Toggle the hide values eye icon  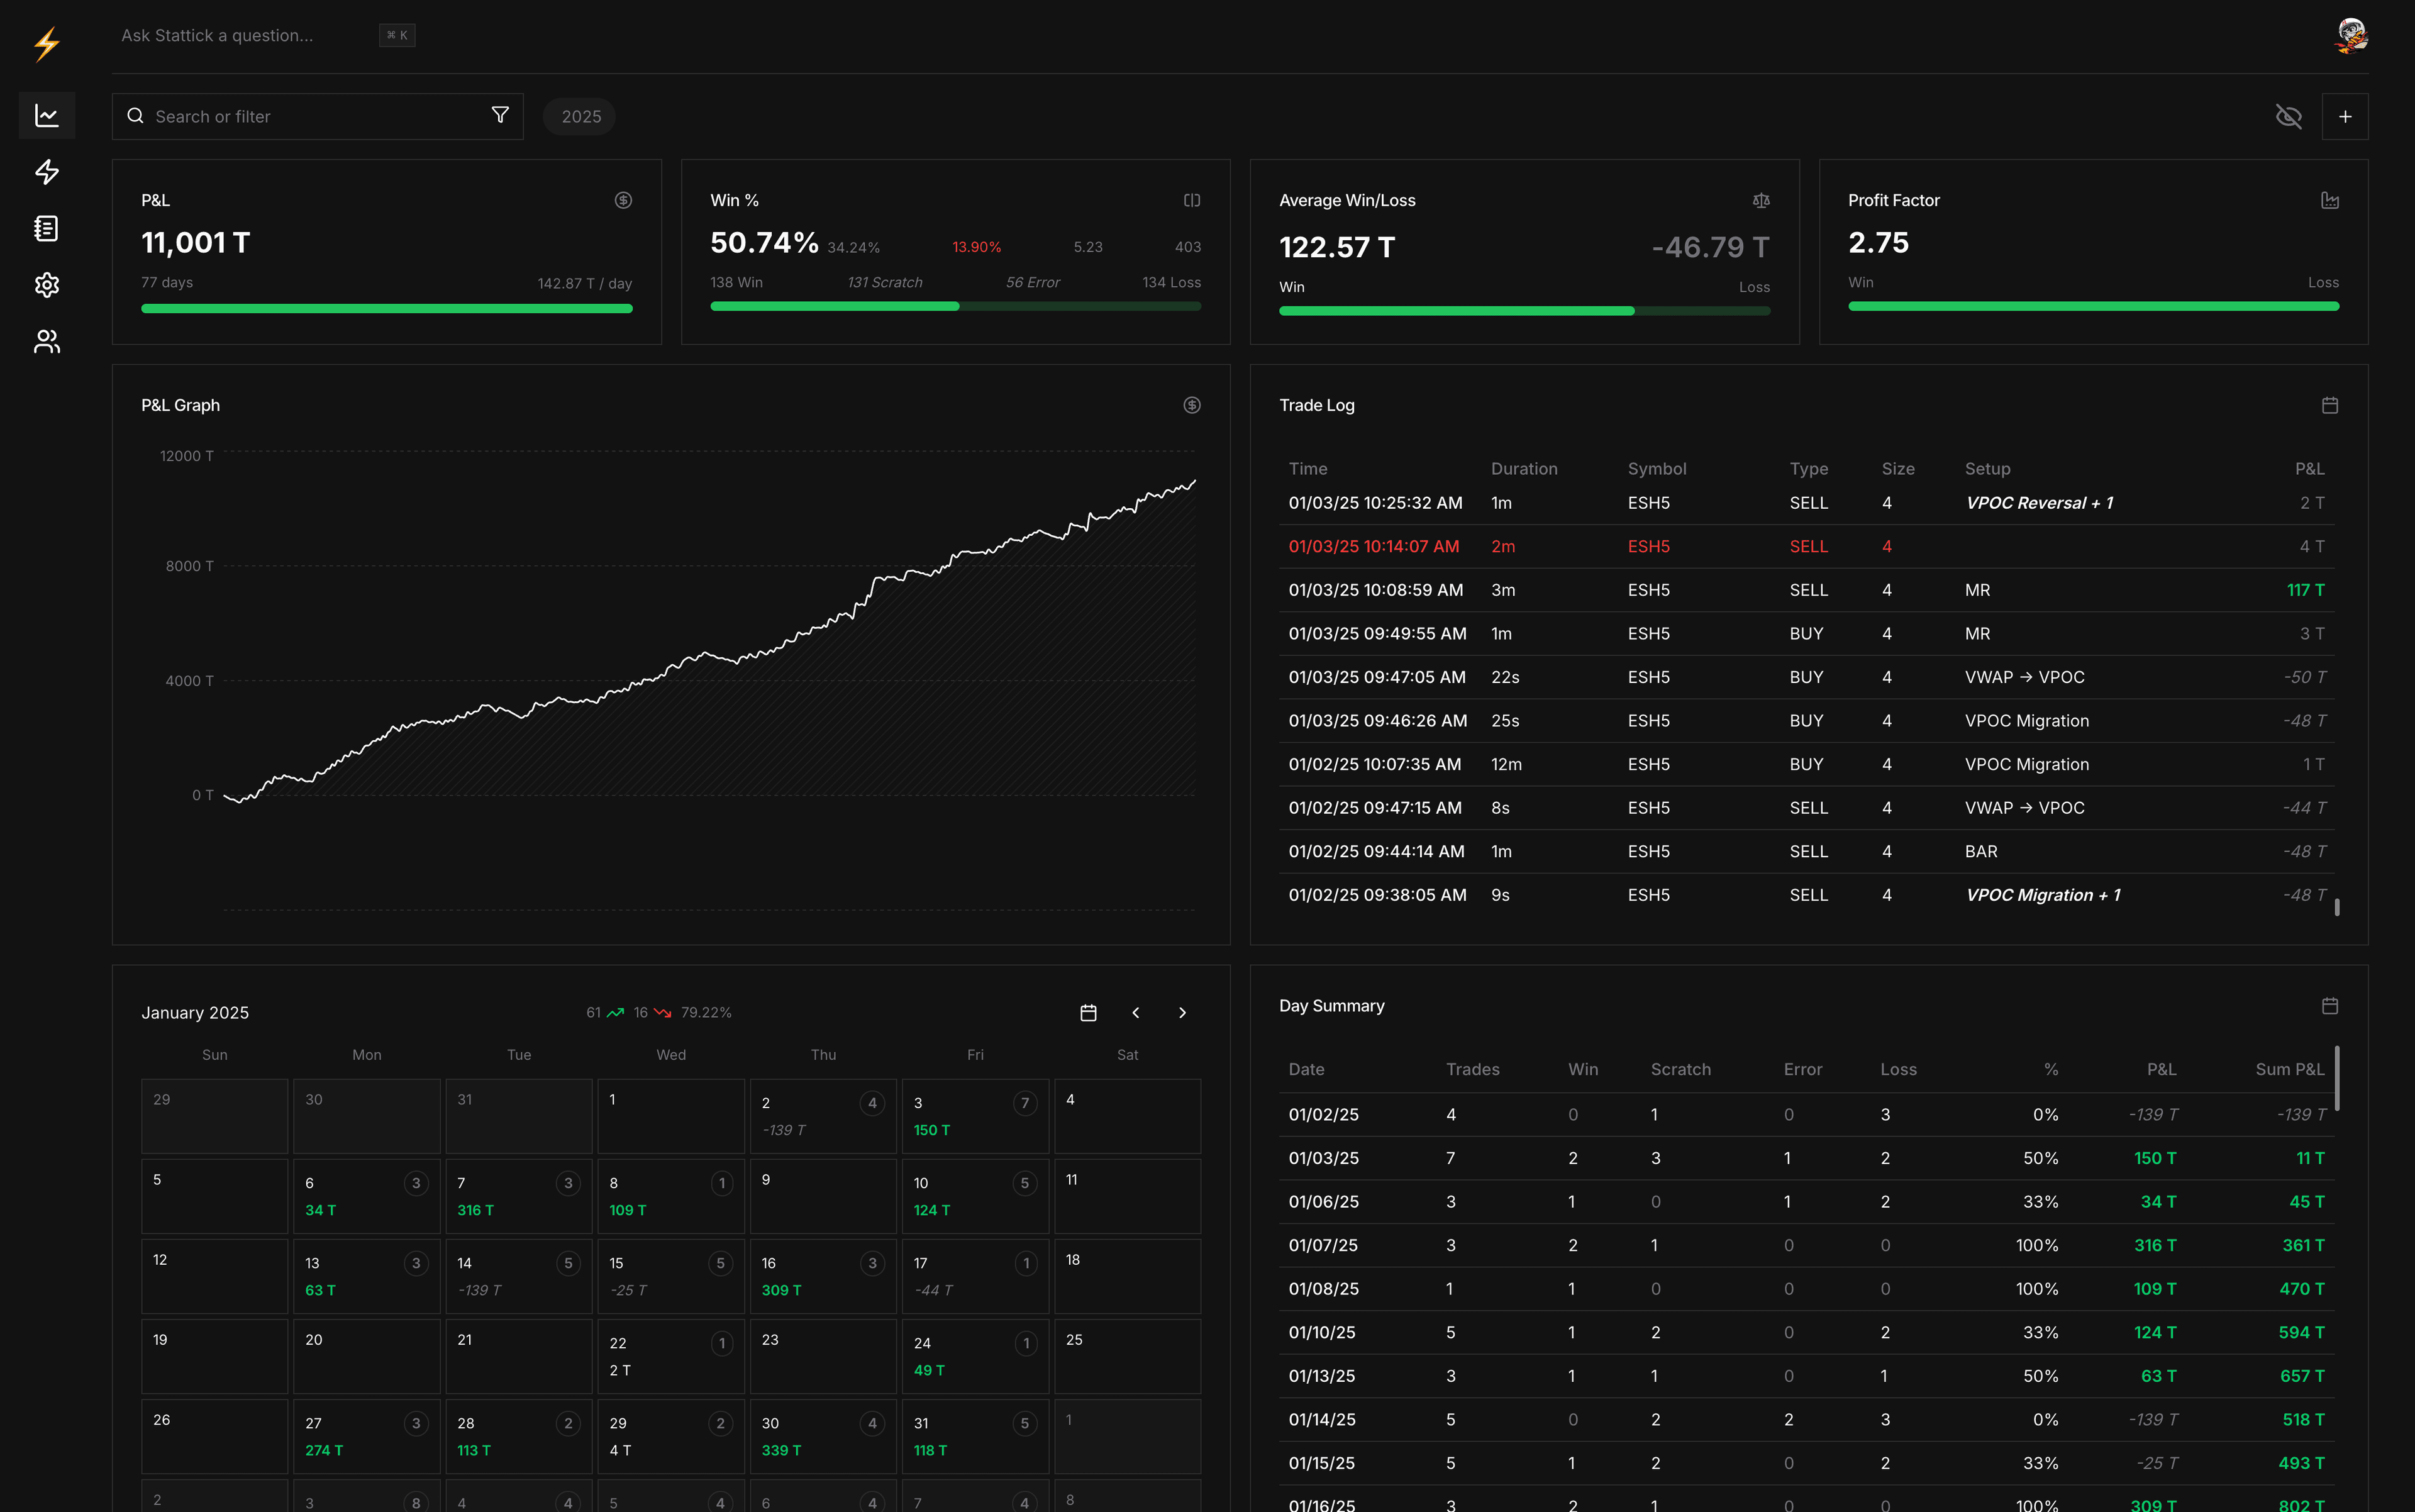[2288, 117]
